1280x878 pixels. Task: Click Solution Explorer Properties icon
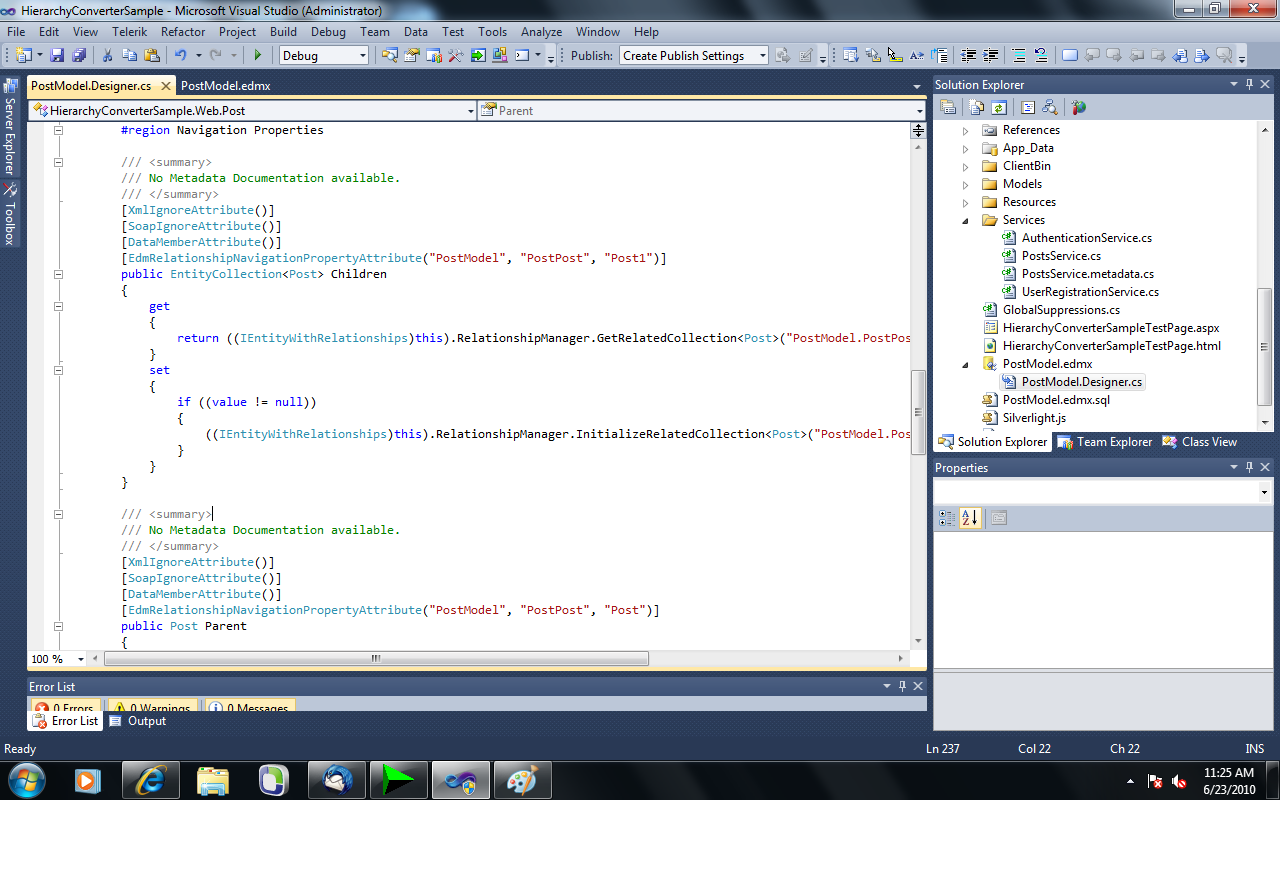(948, 107)
